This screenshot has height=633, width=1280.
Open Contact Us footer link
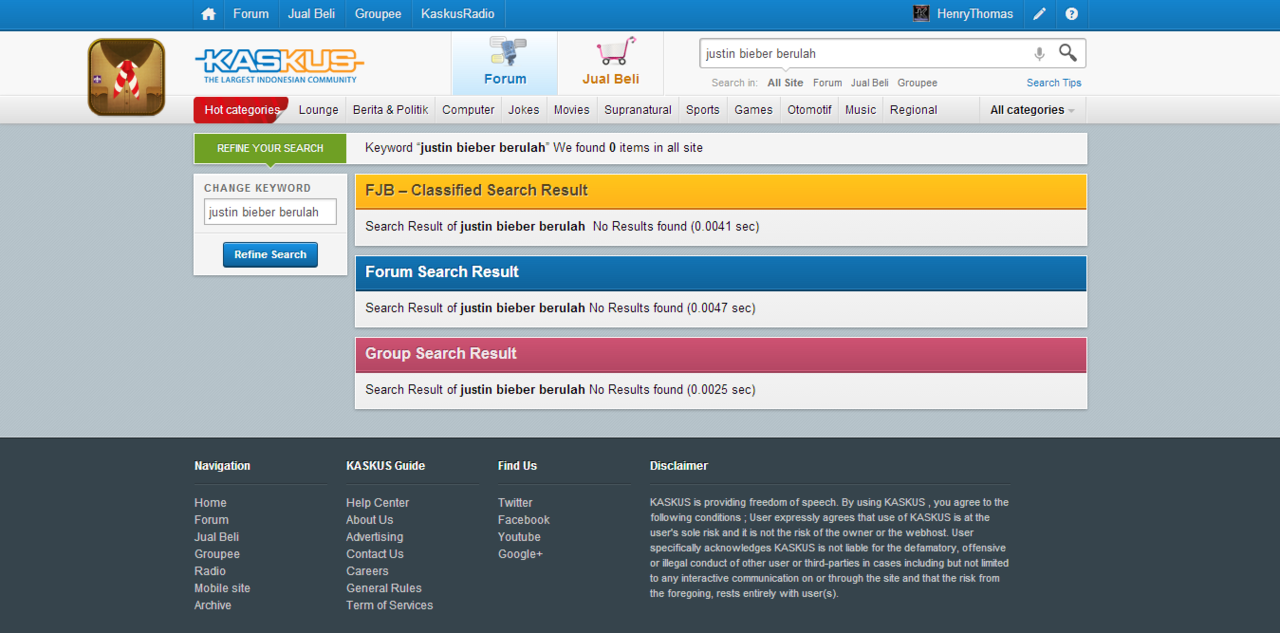pyautogui.click(x=375, y=554)
